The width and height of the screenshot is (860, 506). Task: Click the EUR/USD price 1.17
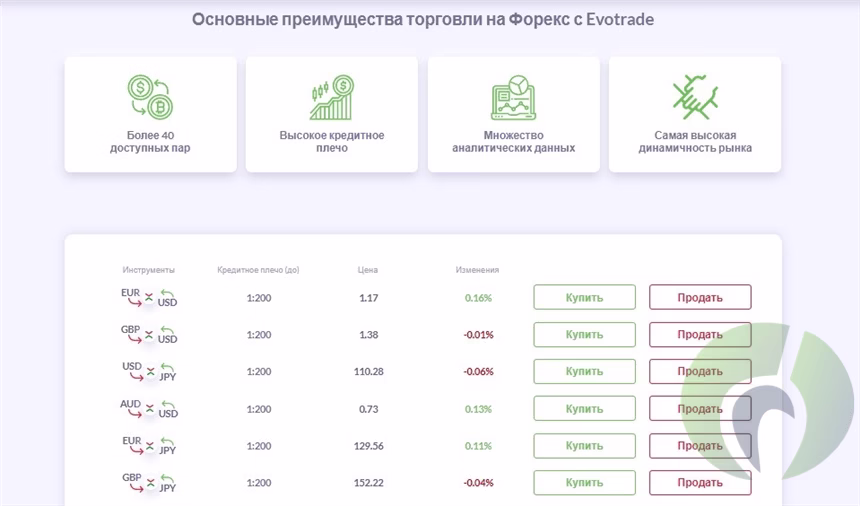[369, 298]
